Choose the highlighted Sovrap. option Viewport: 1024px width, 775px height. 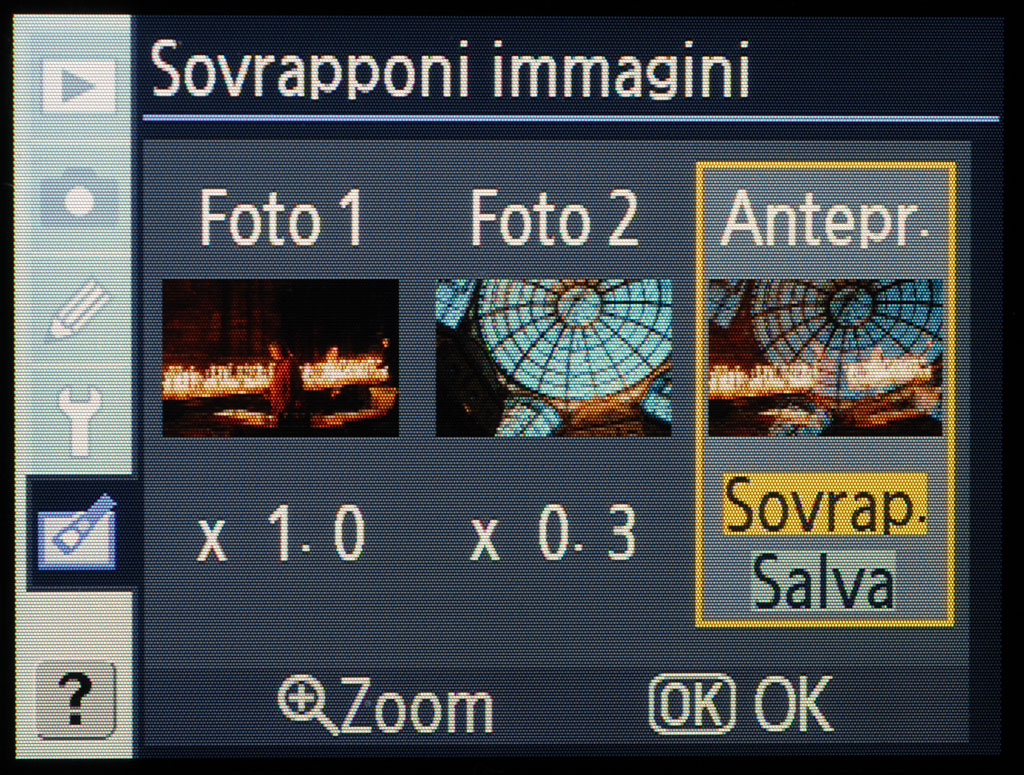825,505
